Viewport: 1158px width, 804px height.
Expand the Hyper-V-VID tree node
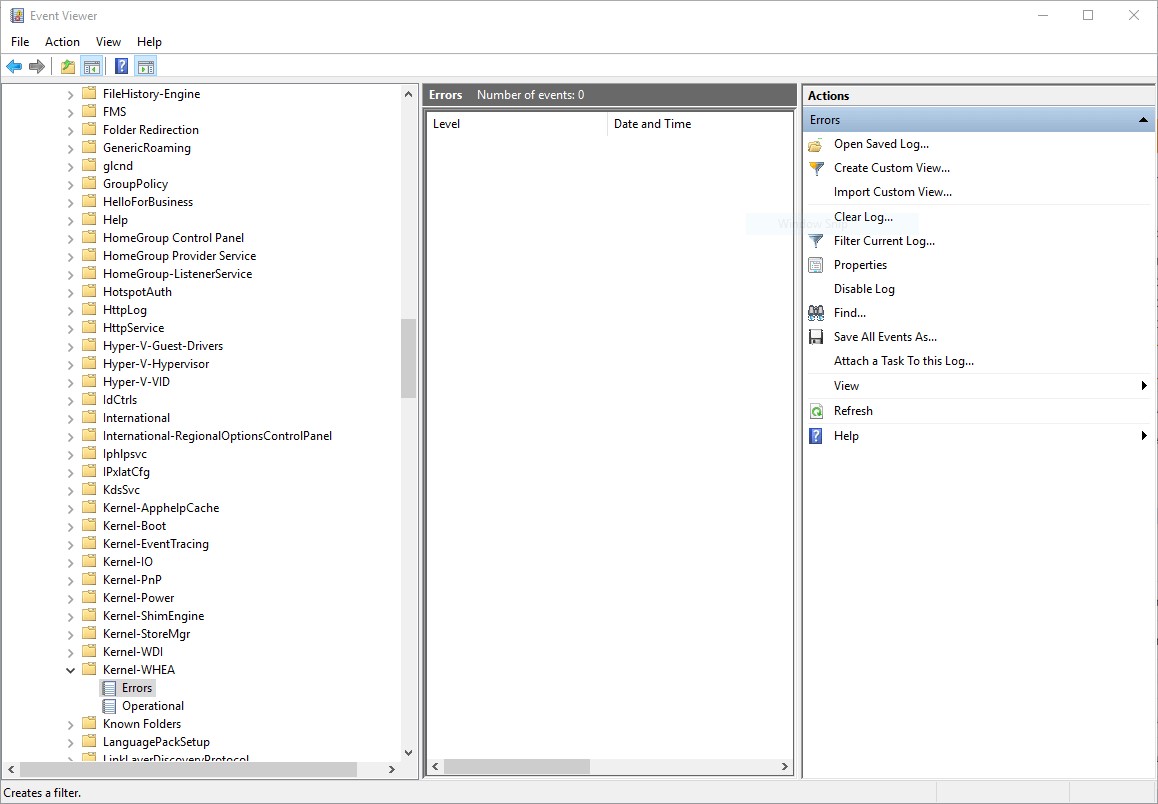tap(71, 382)
